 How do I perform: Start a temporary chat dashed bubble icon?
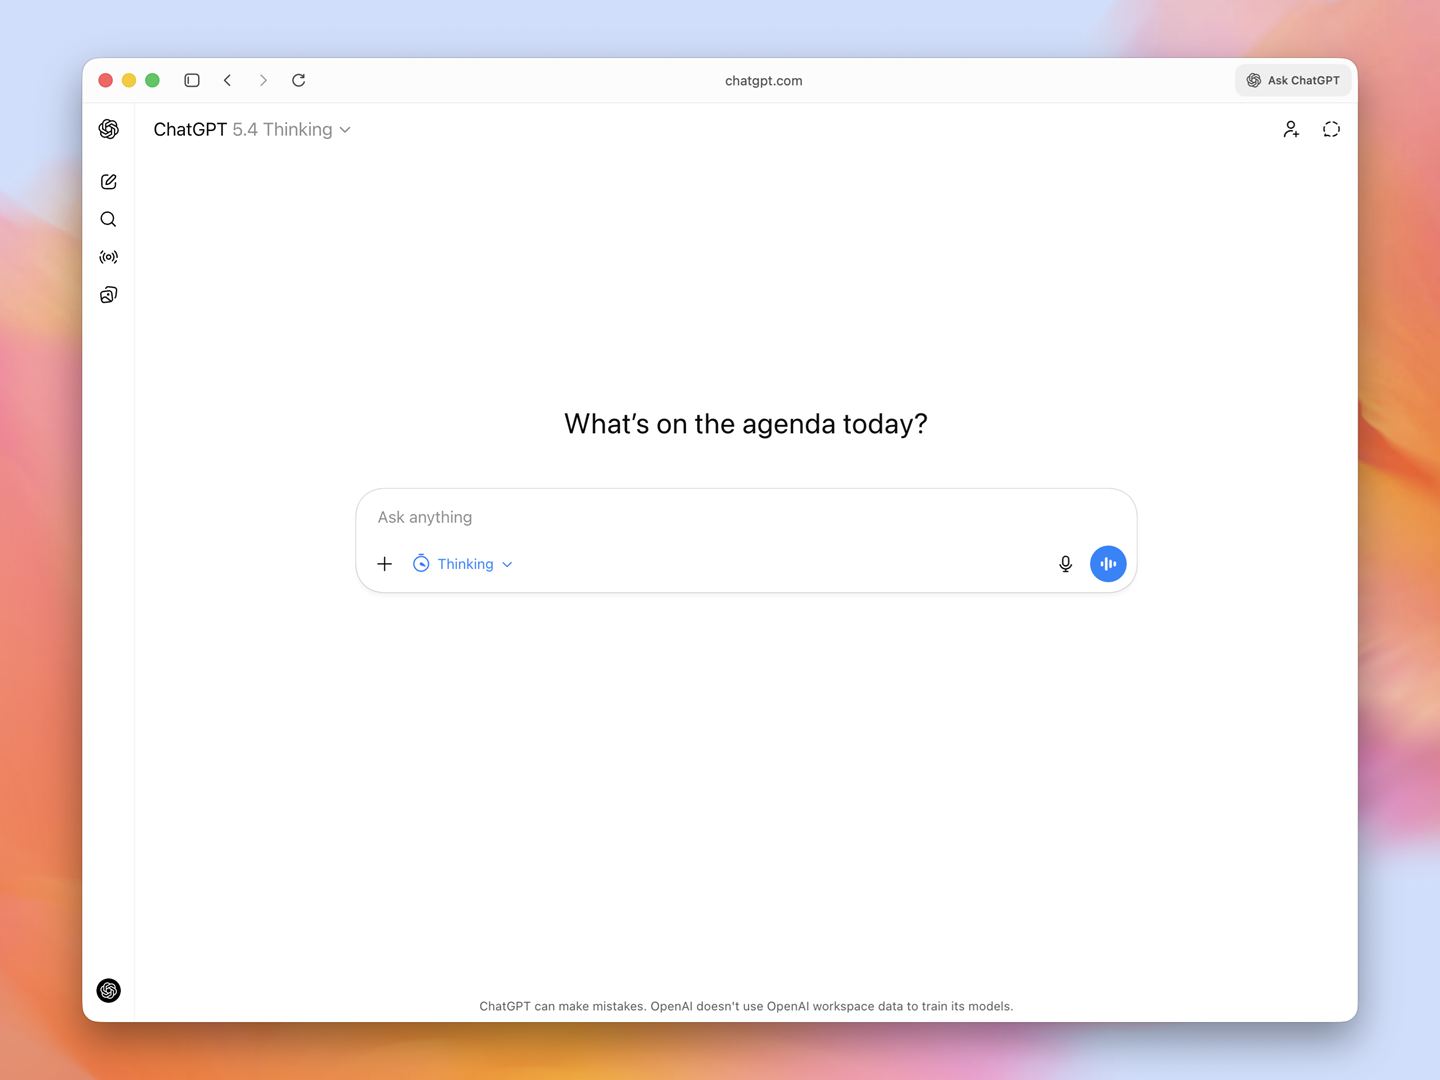pos(1331,129)
